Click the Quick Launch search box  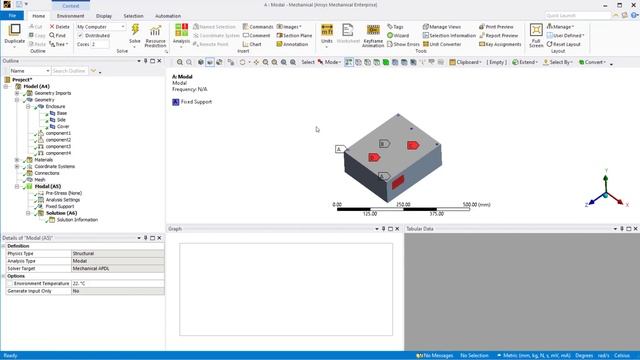click(578, 16)
